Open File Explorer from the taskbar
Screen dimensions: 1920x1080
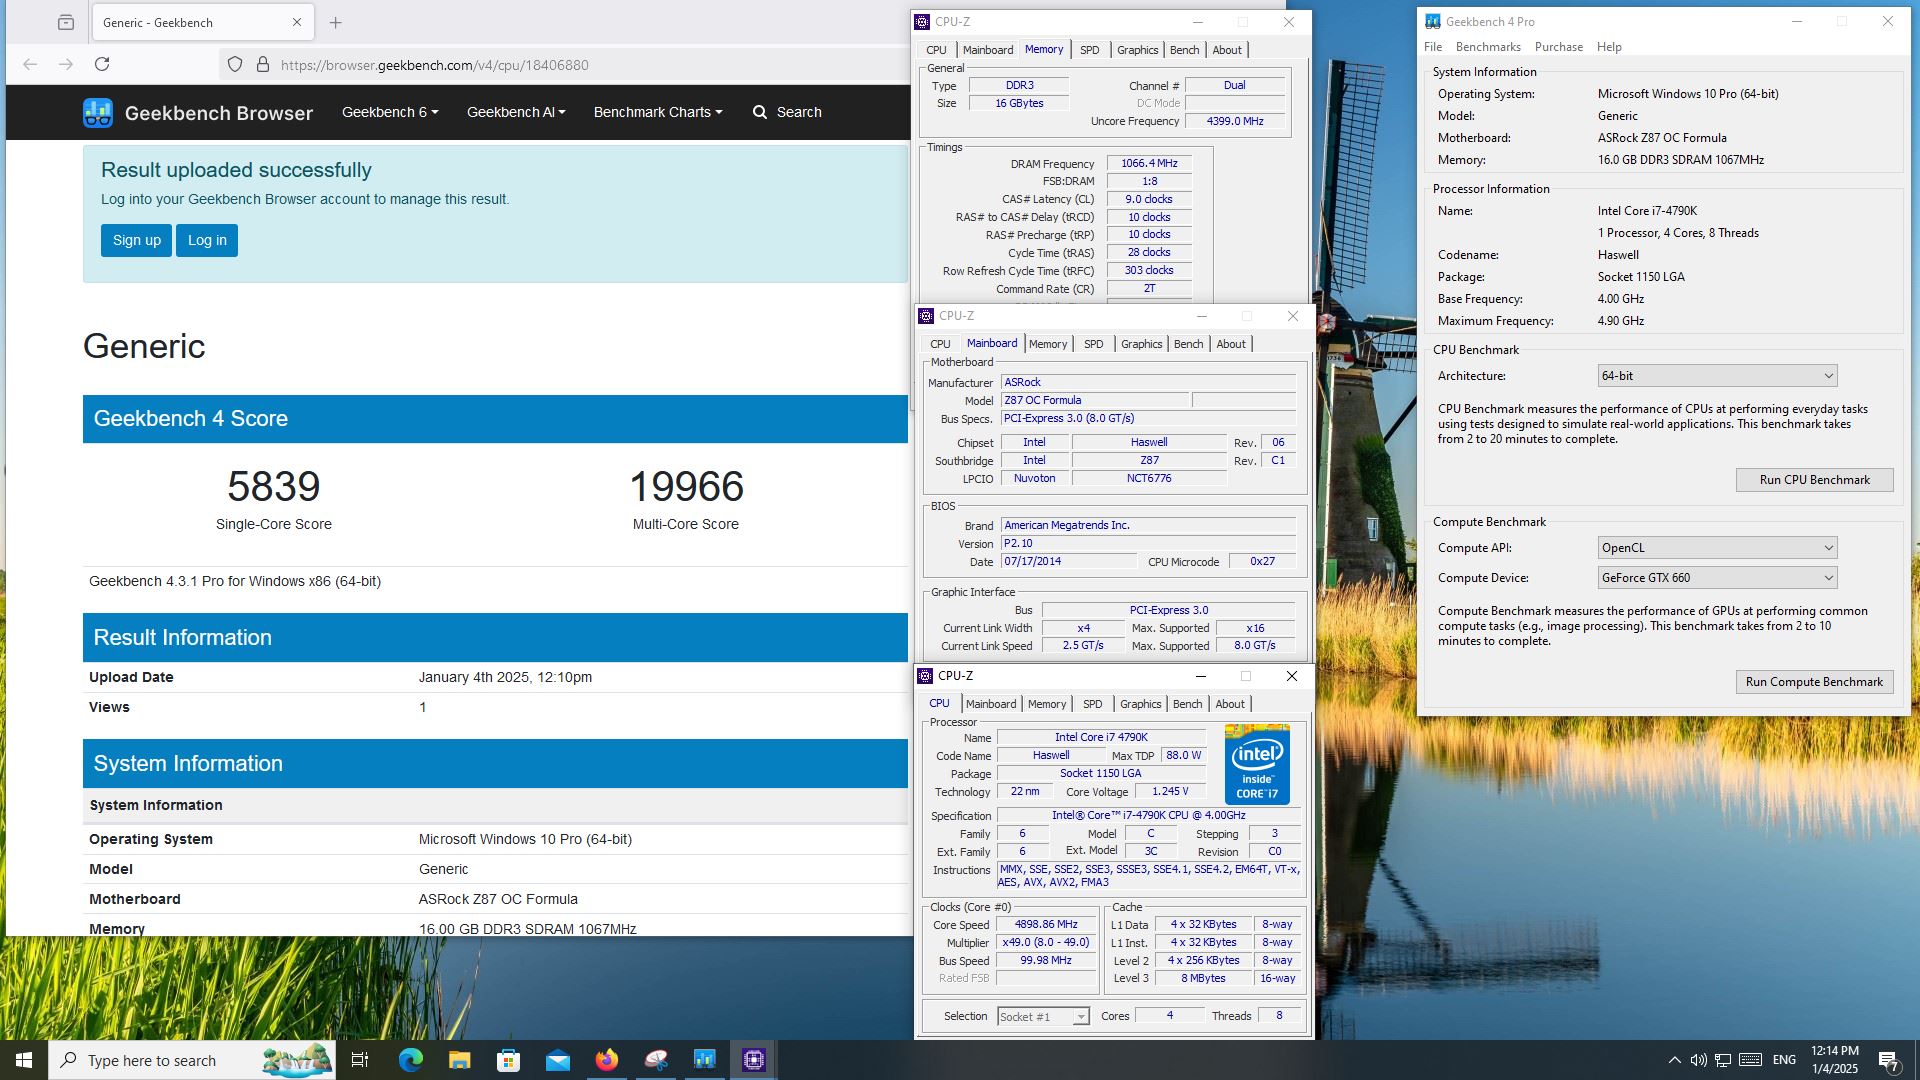pyautogui.click(x=459, y=1060)
